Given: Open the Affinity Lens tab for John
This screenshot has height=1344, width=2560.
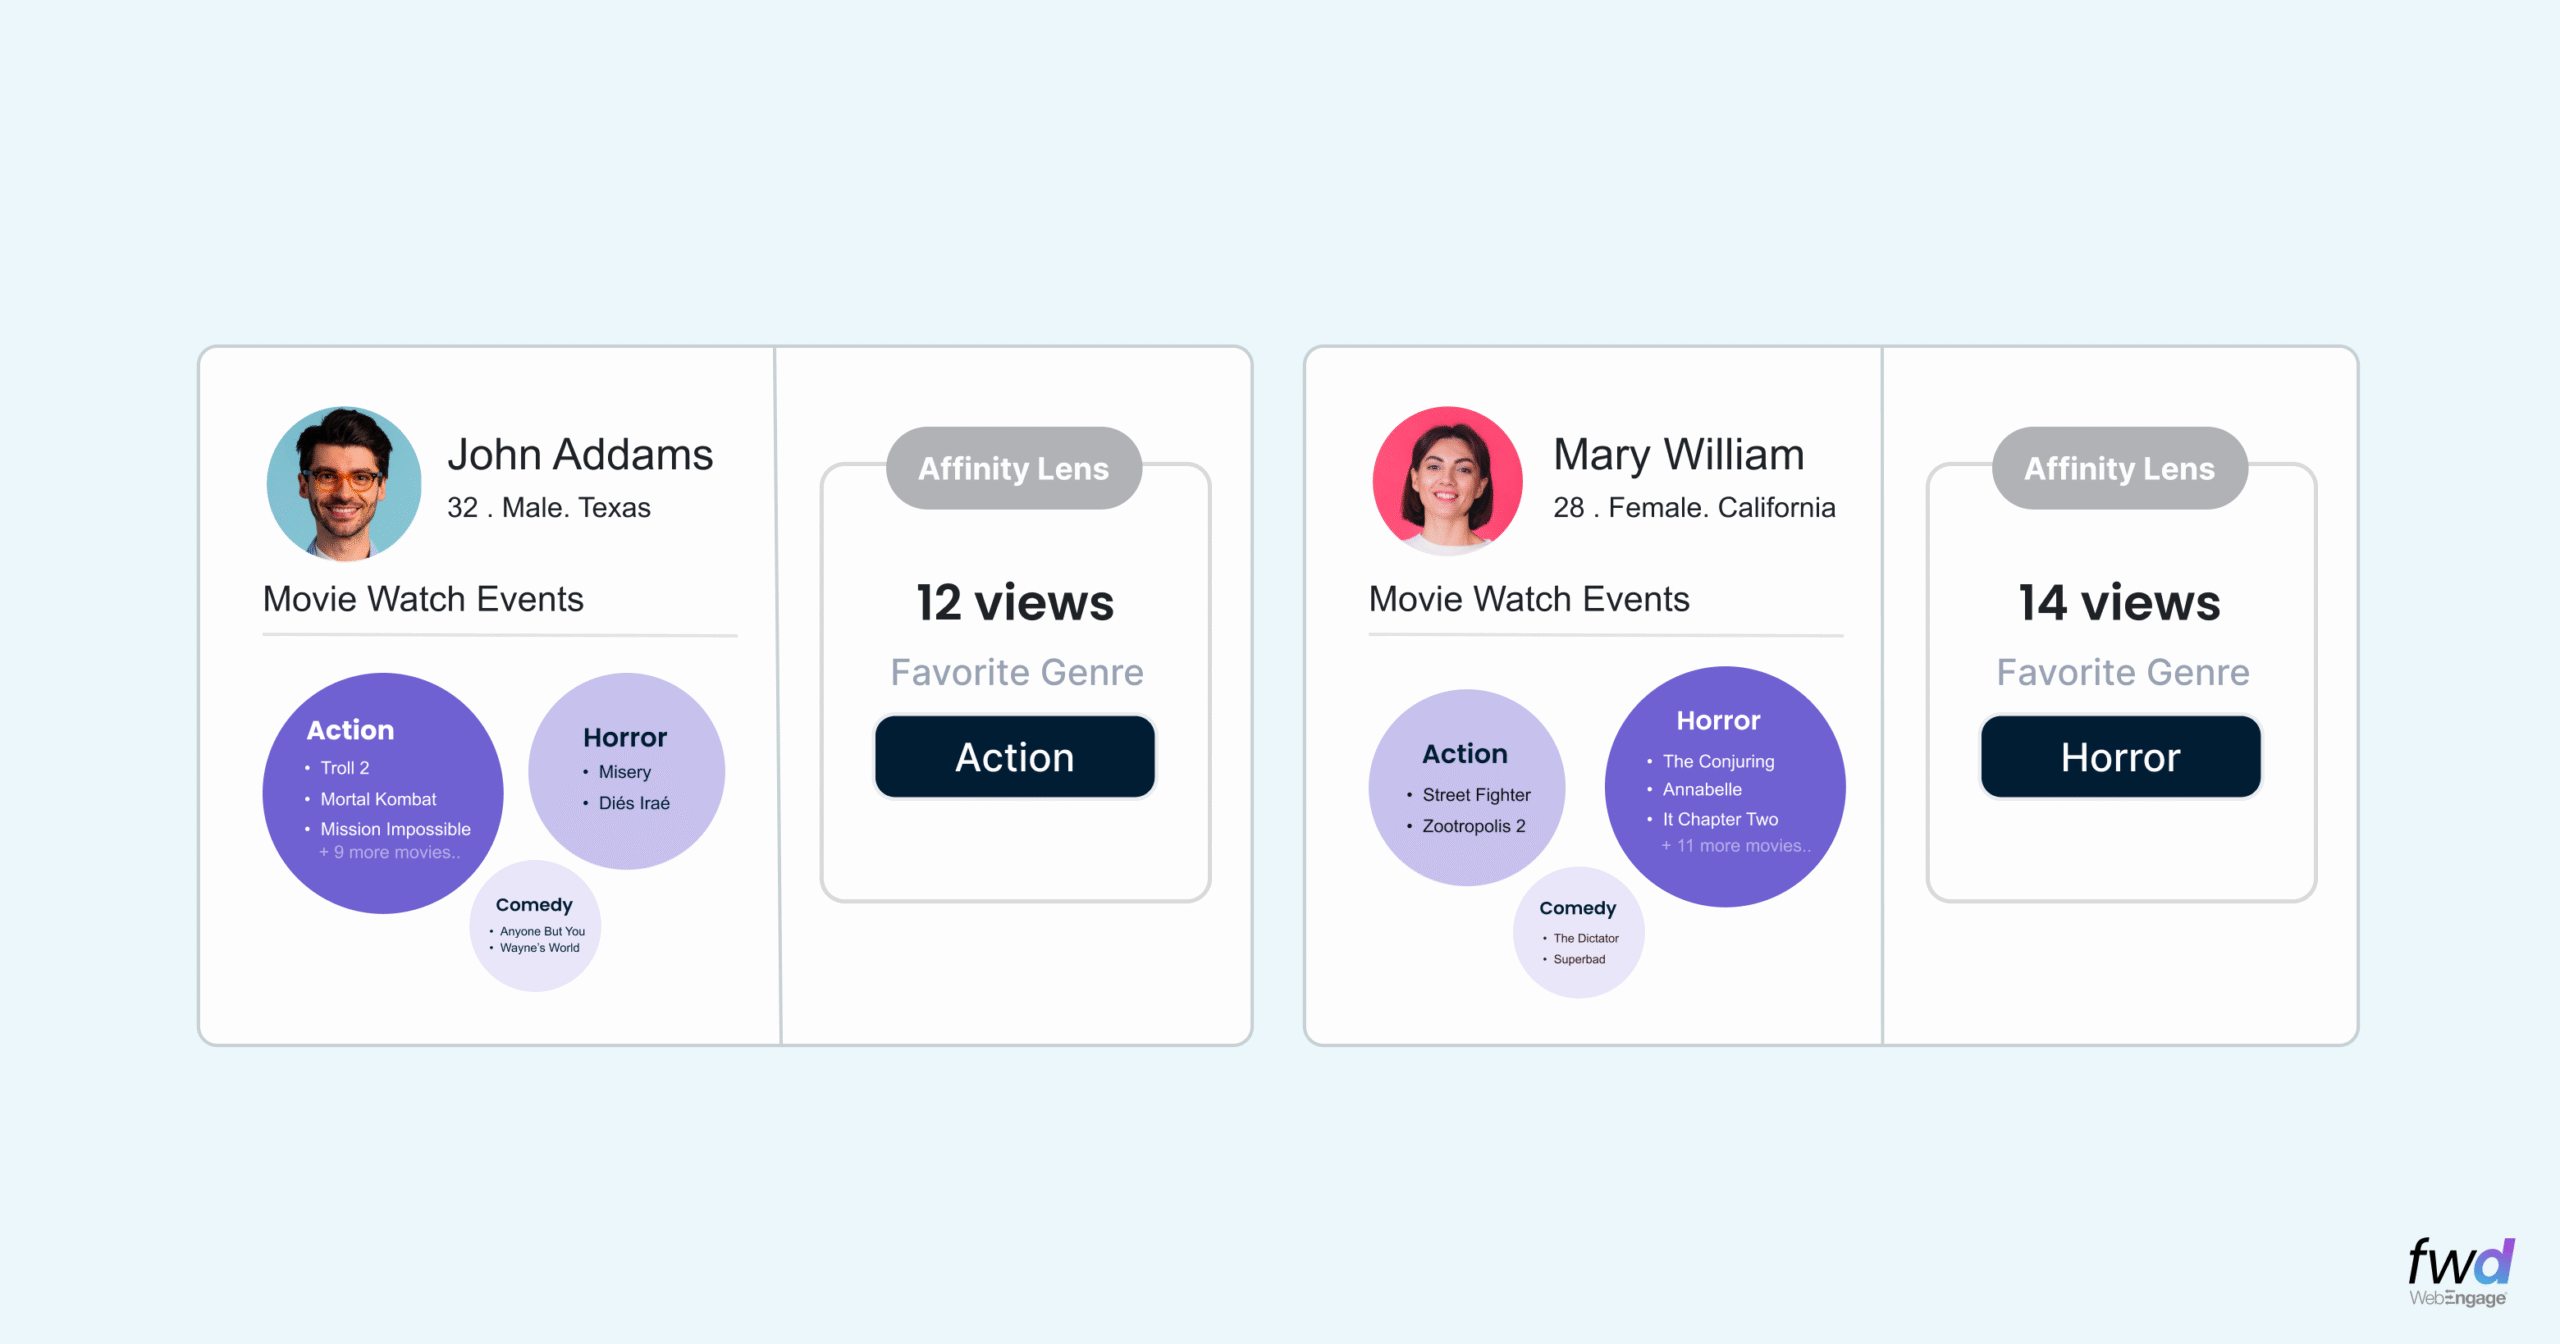Looking at the screenshot, I should coord(1013,468).
